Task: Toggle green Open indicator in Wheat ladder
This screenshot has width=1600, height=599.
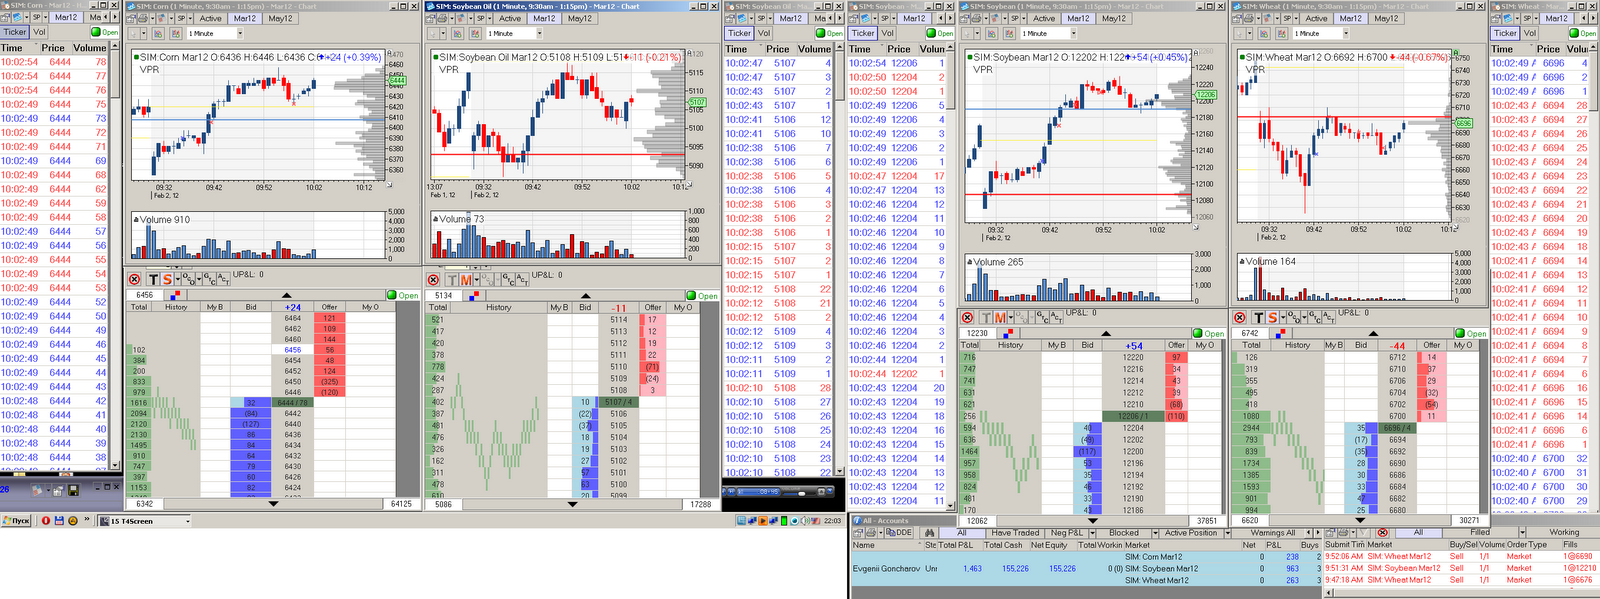Action: click(x=1472, y=333)
